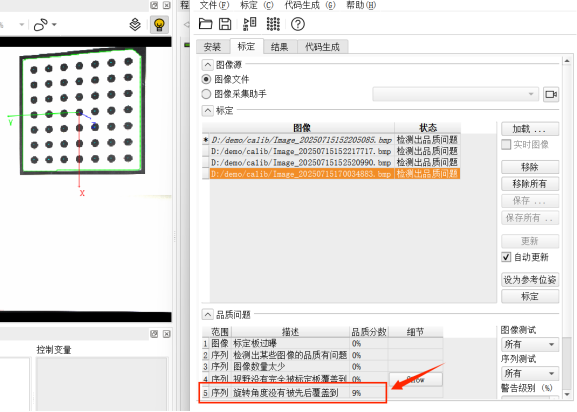The height and width of the screenshot is (412, 577).
Task: Click the save floppy disk toolbar icon
Action: (x=225, y=24)
